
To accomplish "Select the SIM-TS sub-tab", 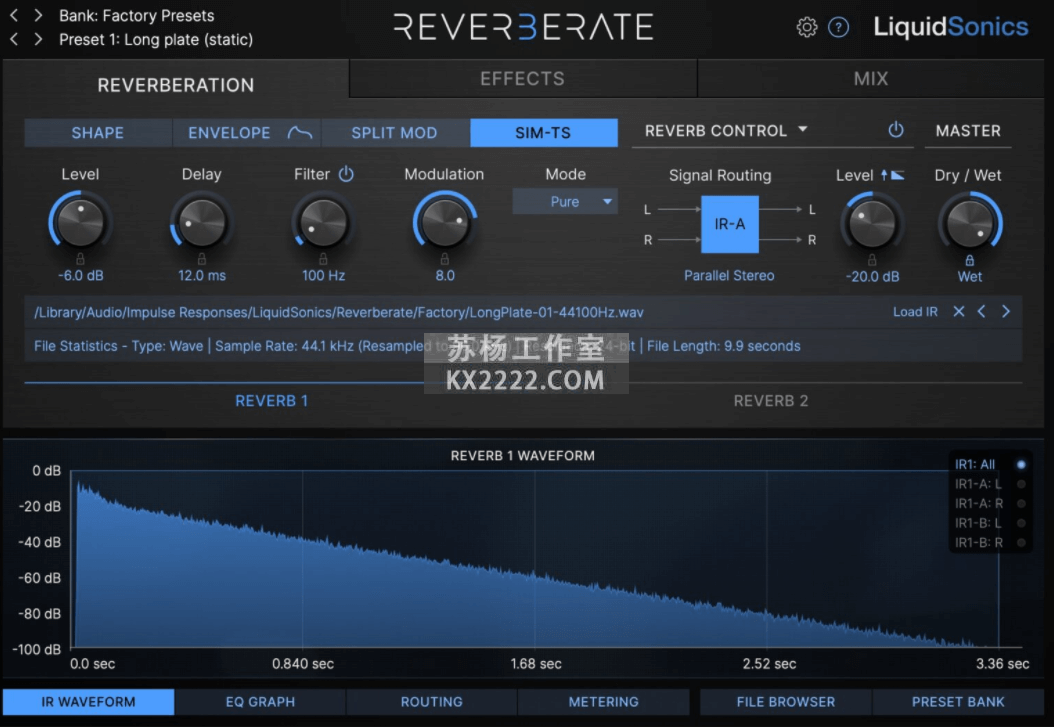I will (543, 133).
